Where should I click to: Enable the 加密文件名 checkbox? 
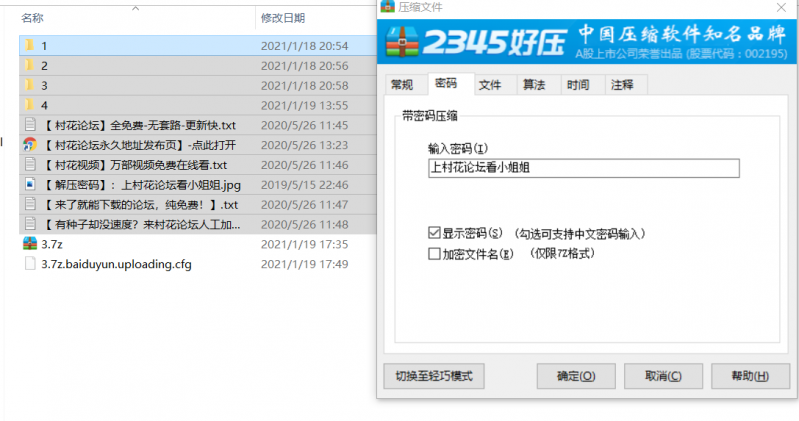(434, 254)
